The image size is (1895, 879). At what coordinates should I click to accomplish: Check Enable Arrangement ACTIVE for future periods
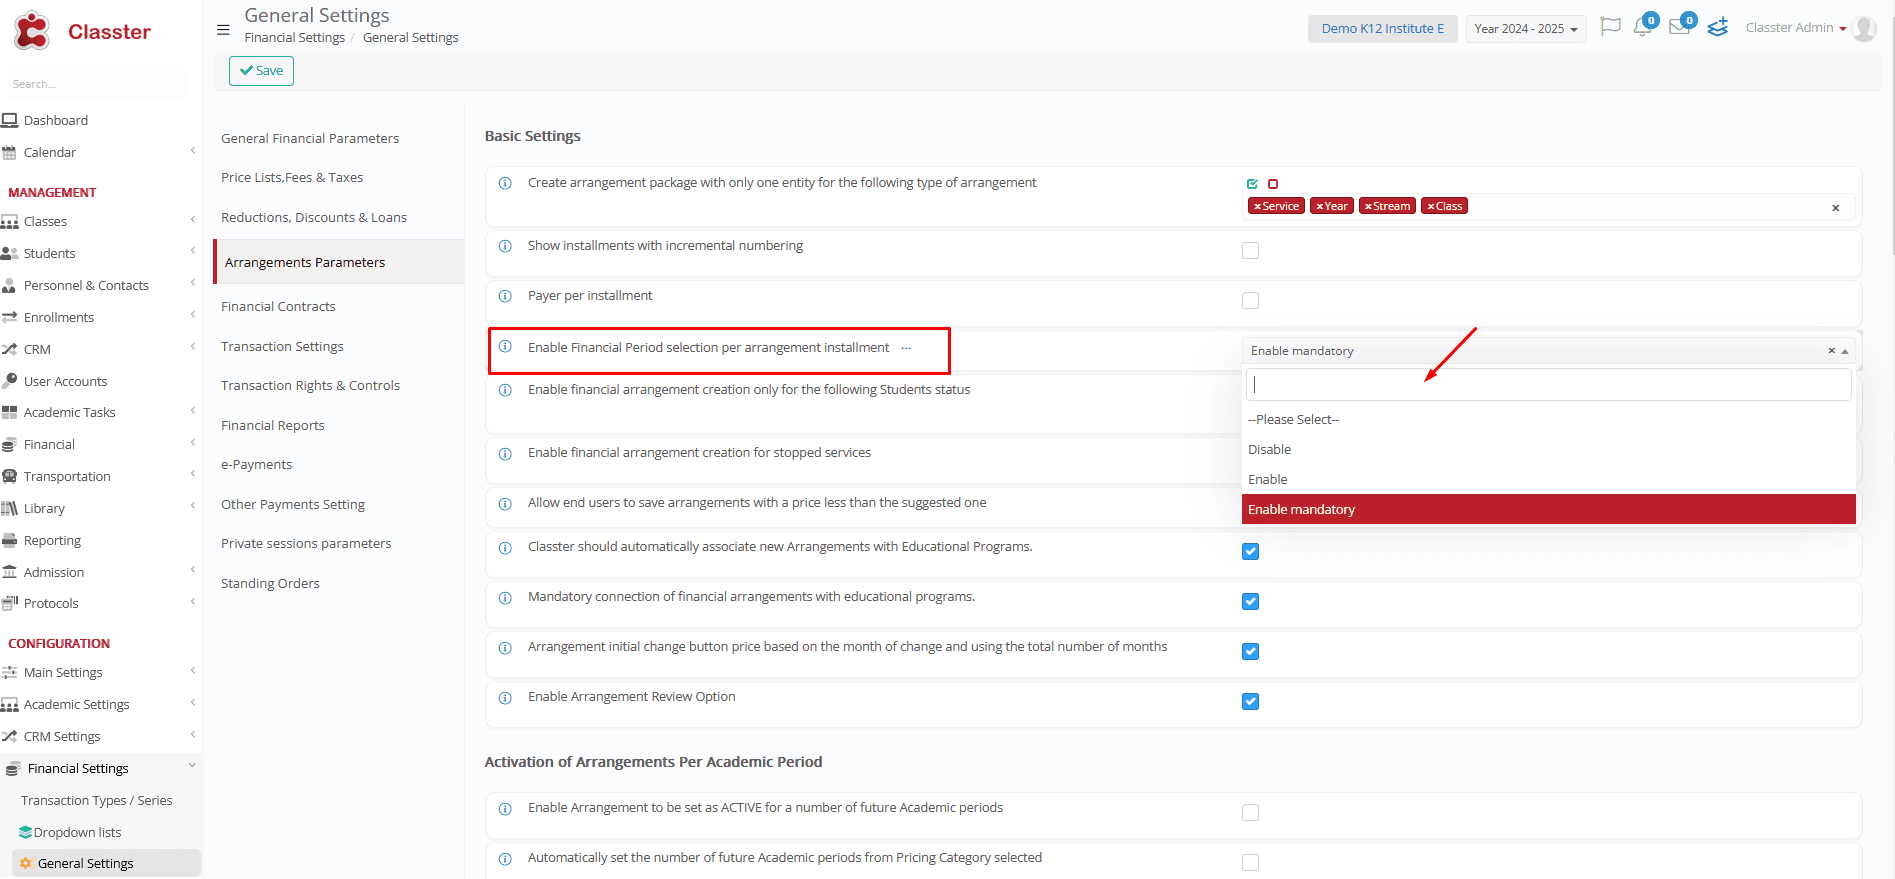(1250, 813)
